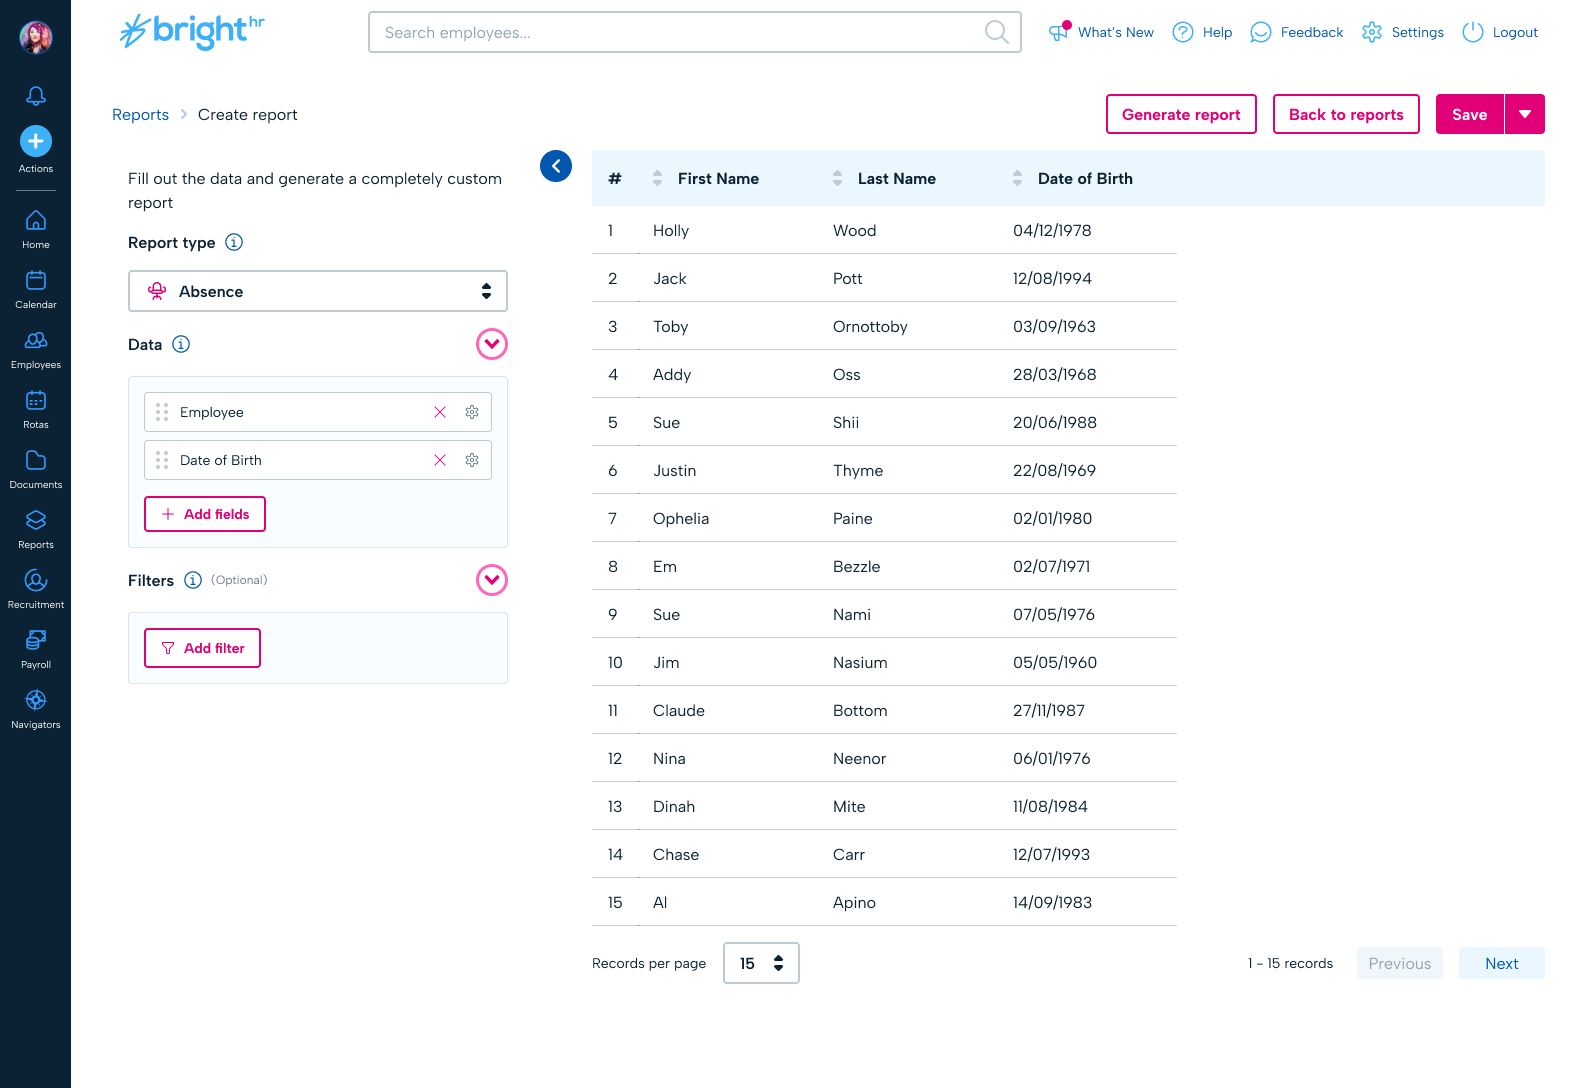Image resolution: width=1587 pixels, height=1088 pixels.
Task: Click Add fields button
Action: [205, 514]
